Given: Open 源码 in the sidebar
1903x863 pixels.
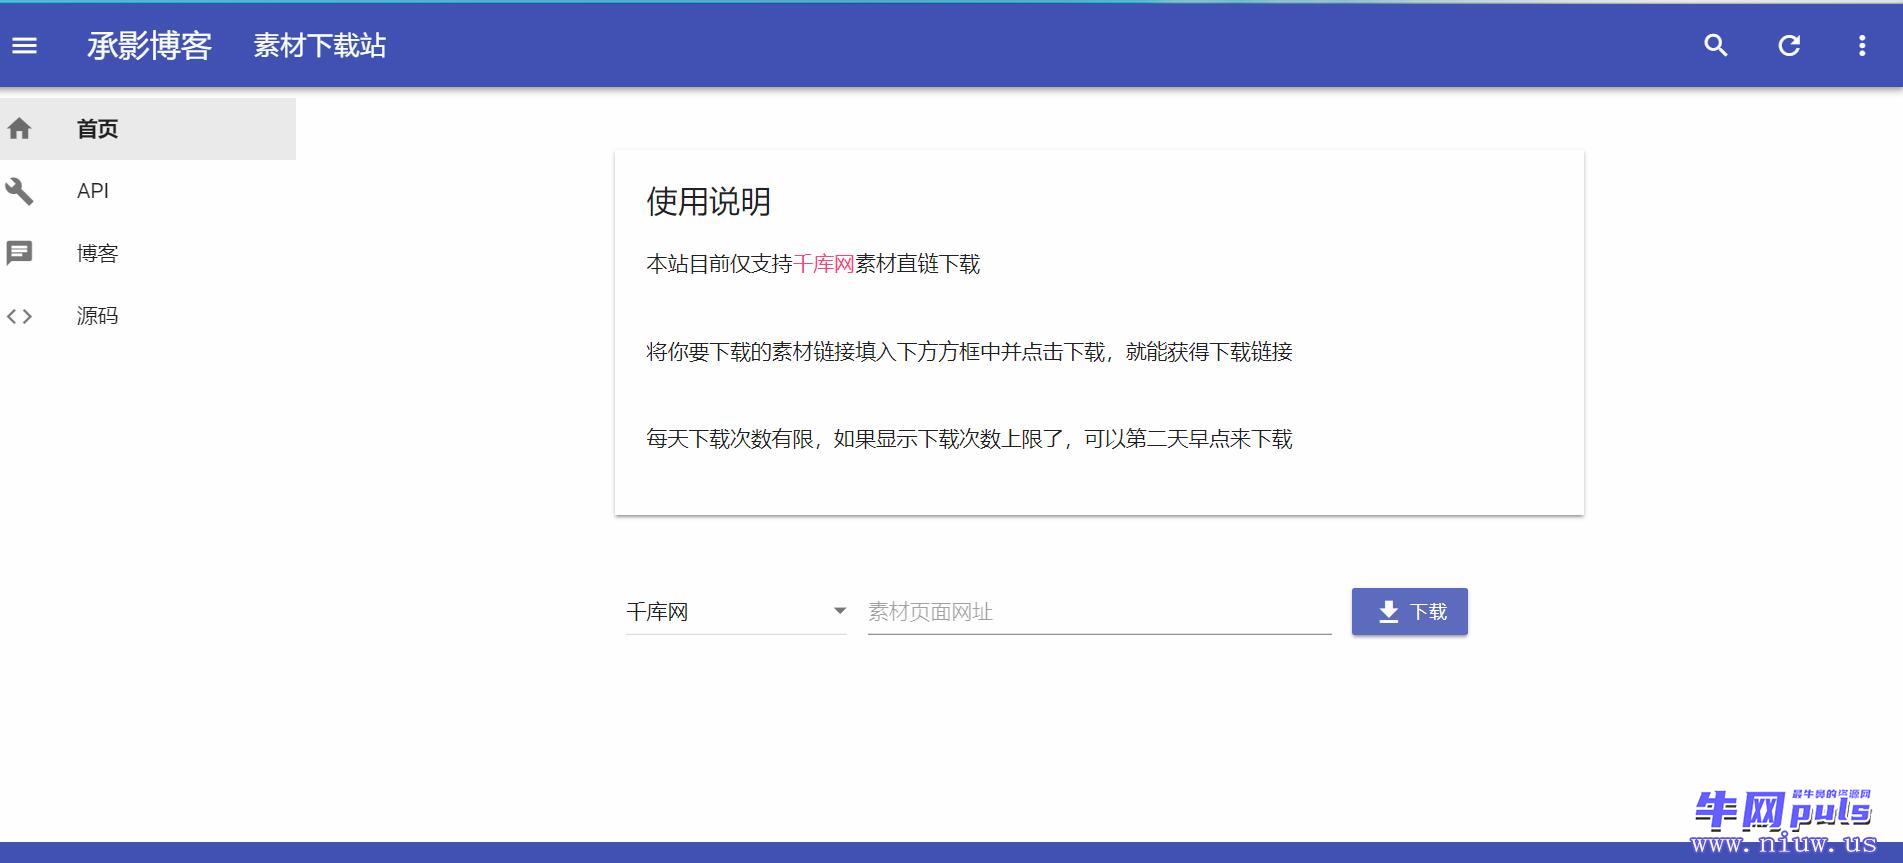Looking at the screenshot, I should [148, 316].
